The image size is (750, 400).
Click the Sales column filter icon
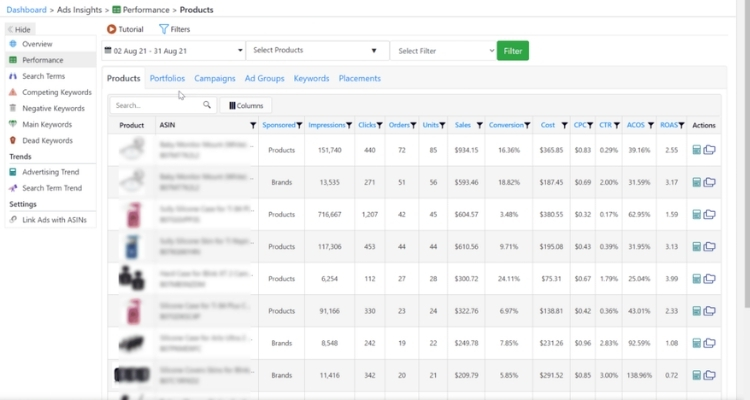click(479, 125)
